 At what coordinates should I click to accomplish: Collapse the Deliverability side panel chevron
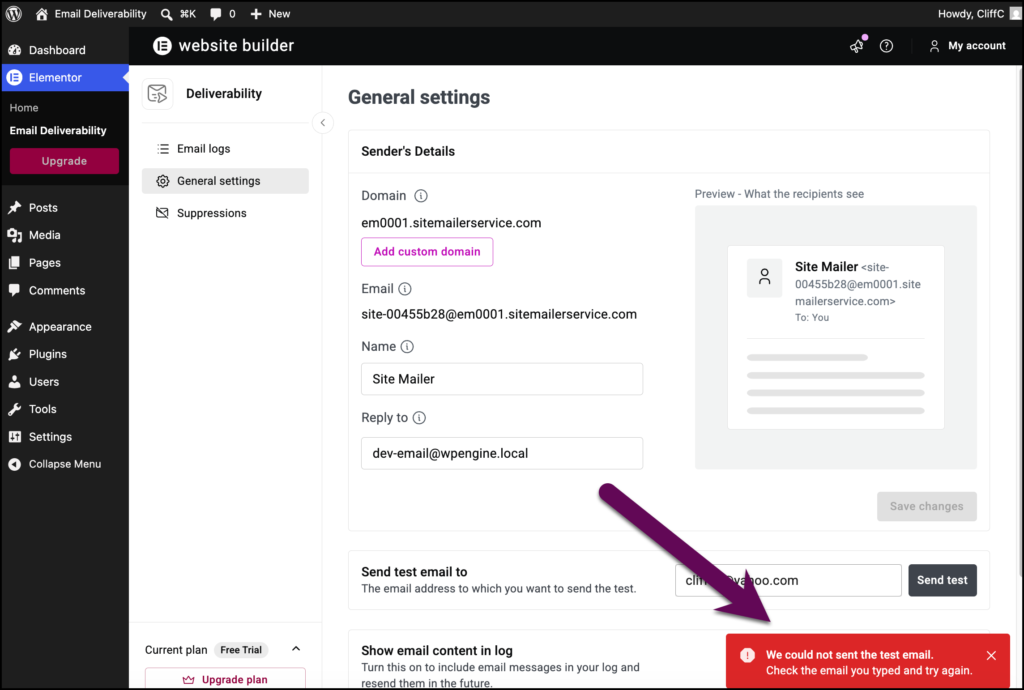coord(323,123)
